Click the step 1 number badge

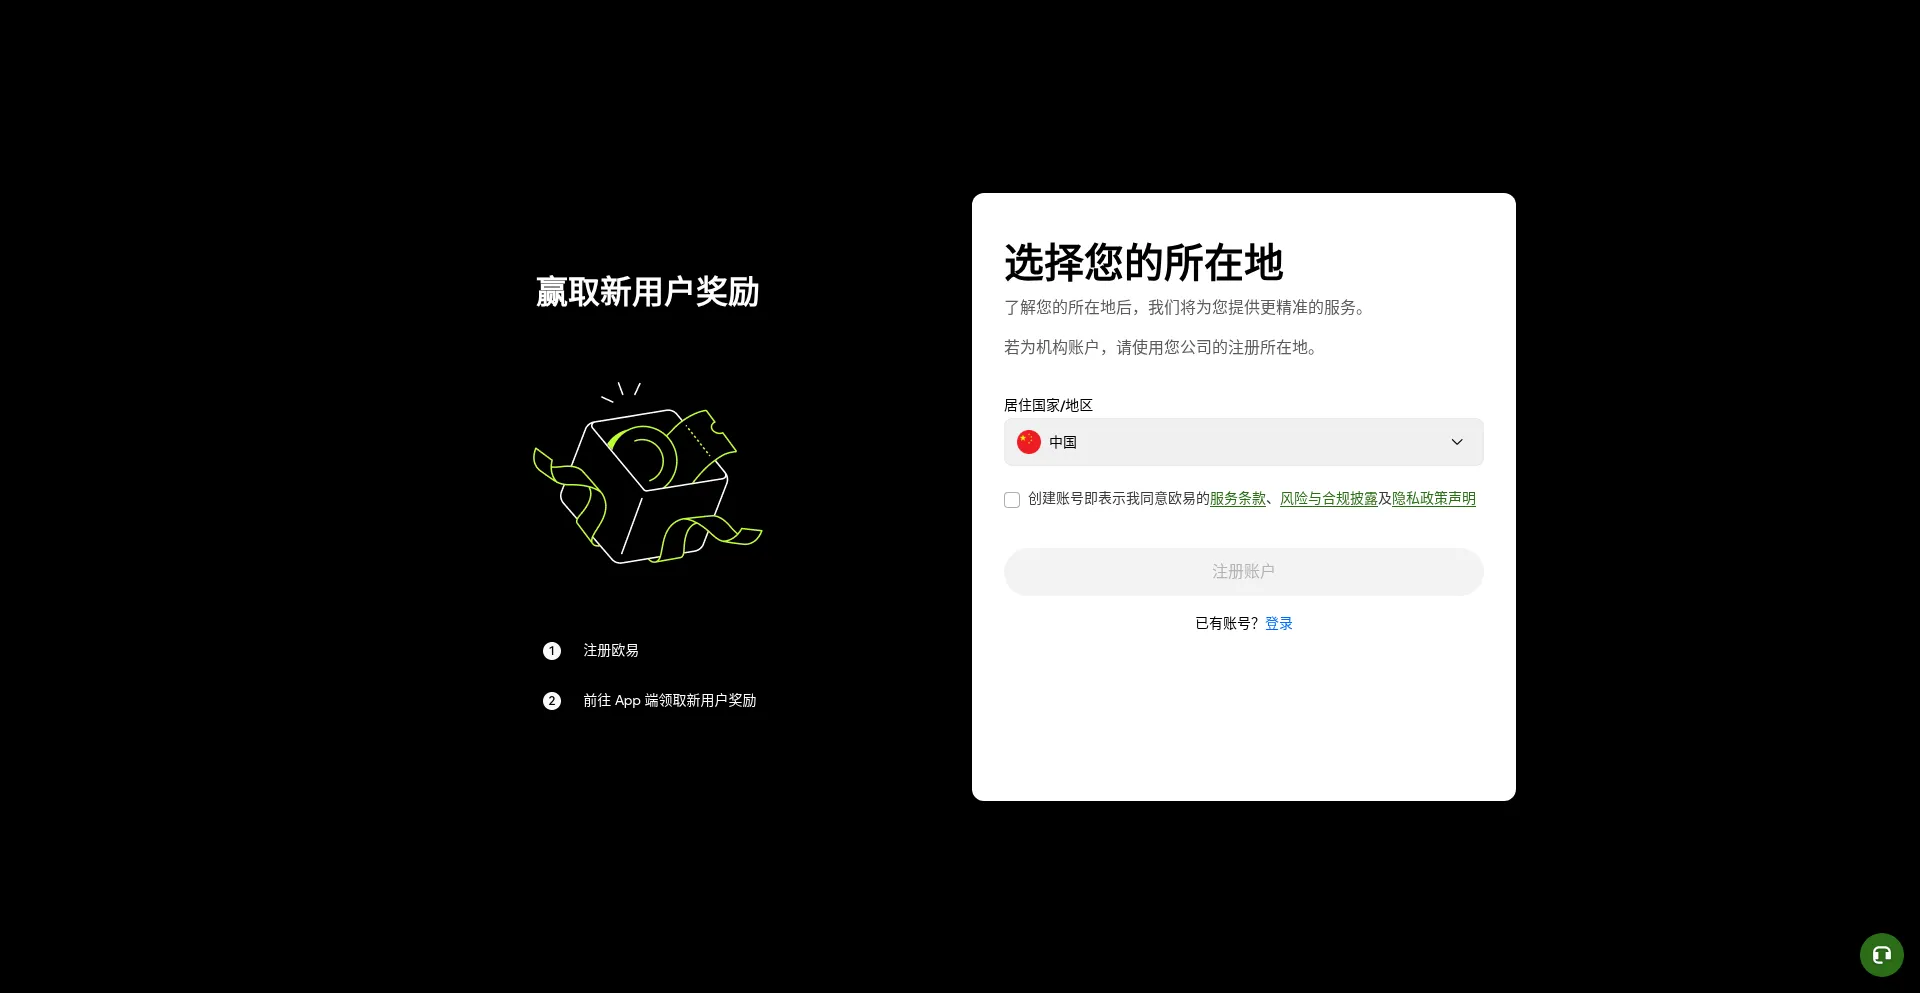click(x=552, y=651)
